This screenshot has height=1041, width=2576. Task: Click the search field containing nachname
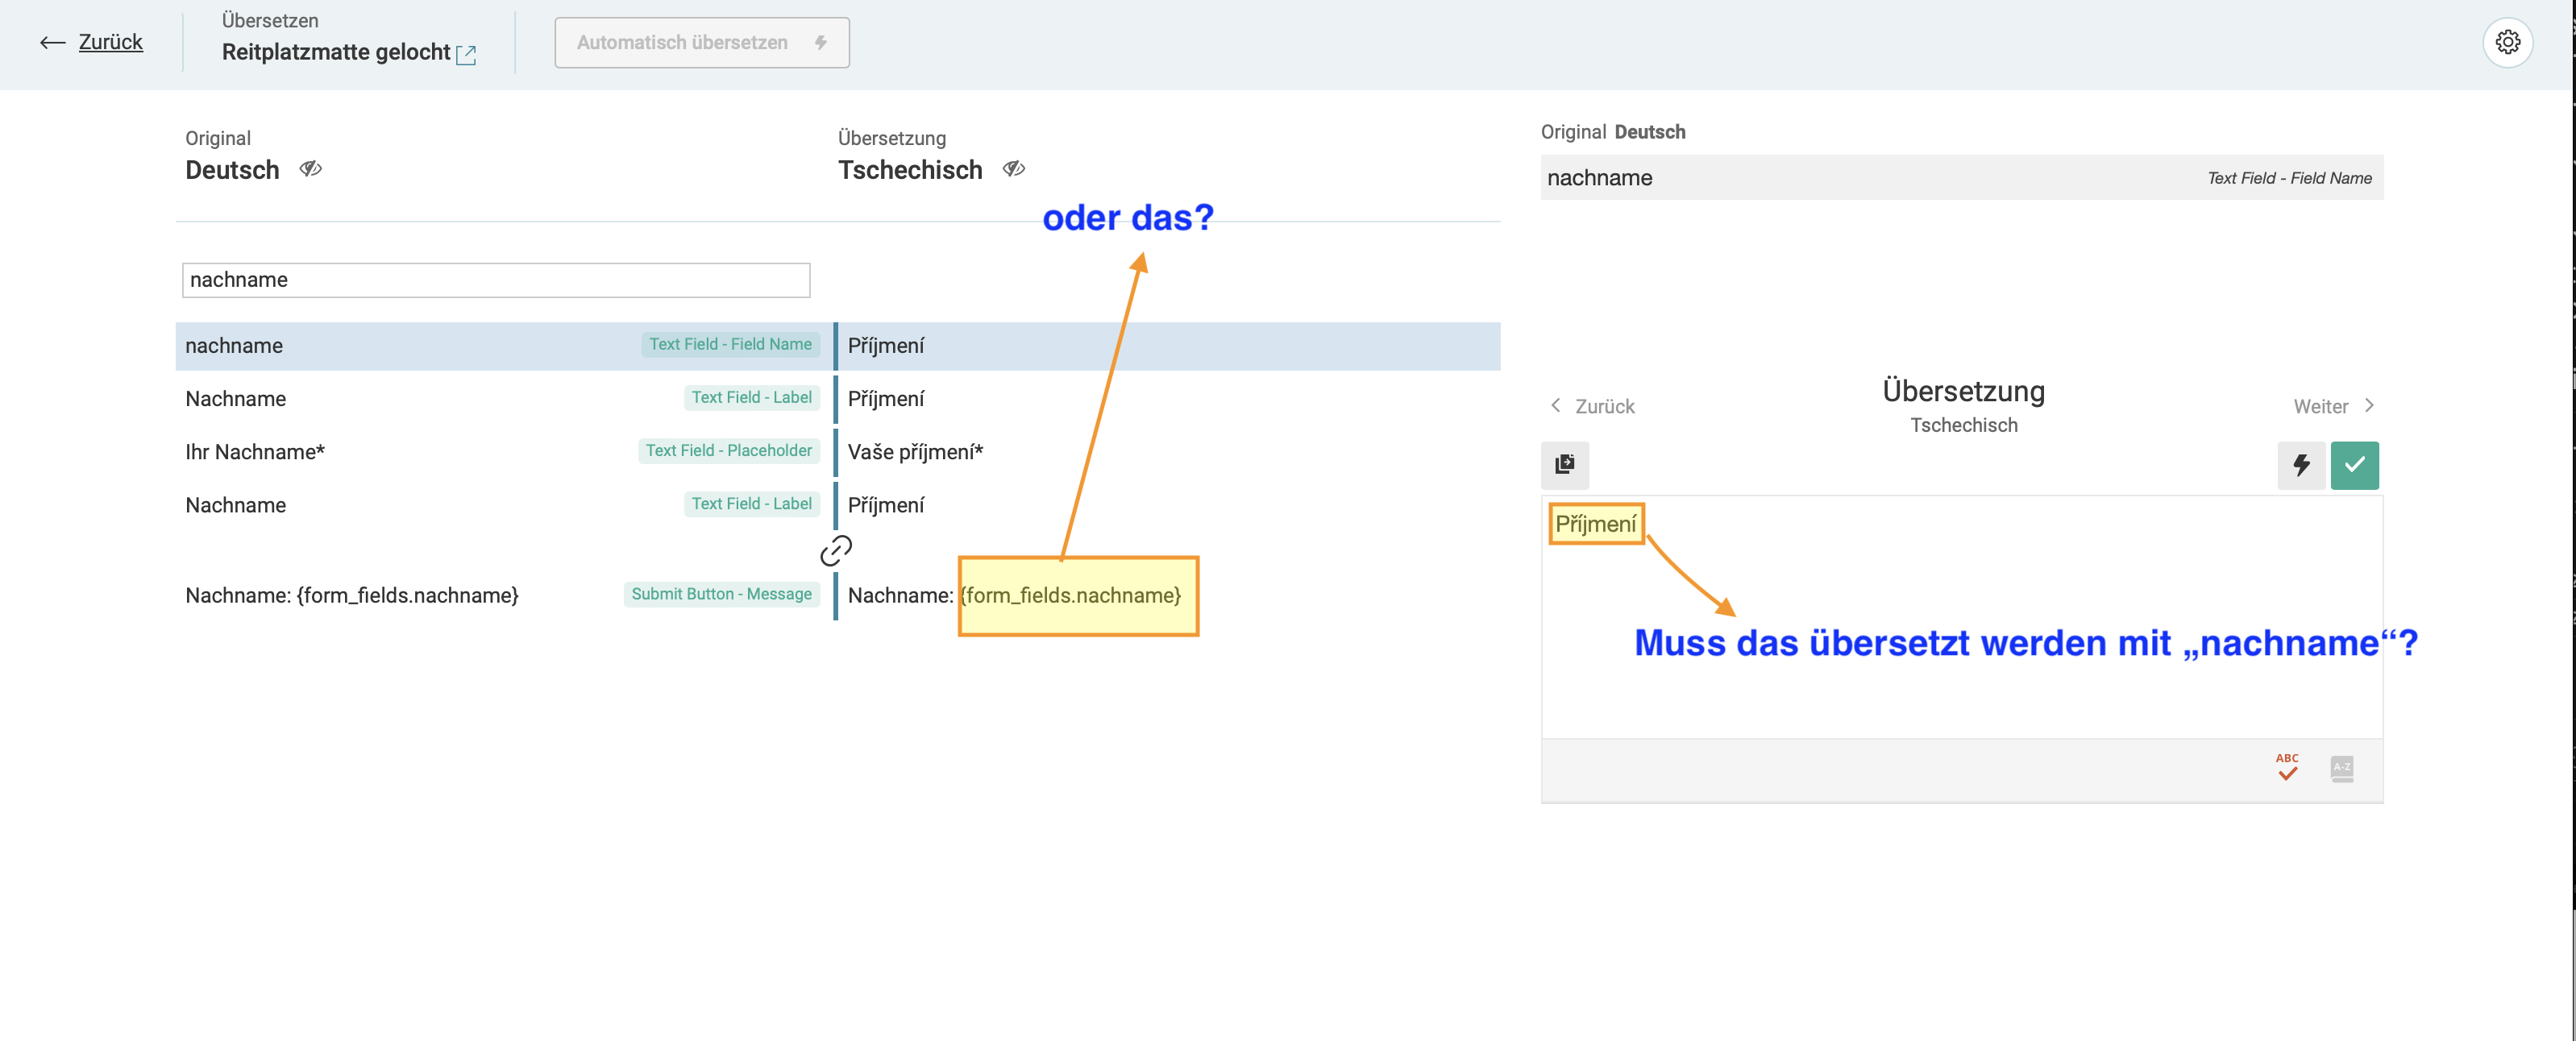pos(495,279)
